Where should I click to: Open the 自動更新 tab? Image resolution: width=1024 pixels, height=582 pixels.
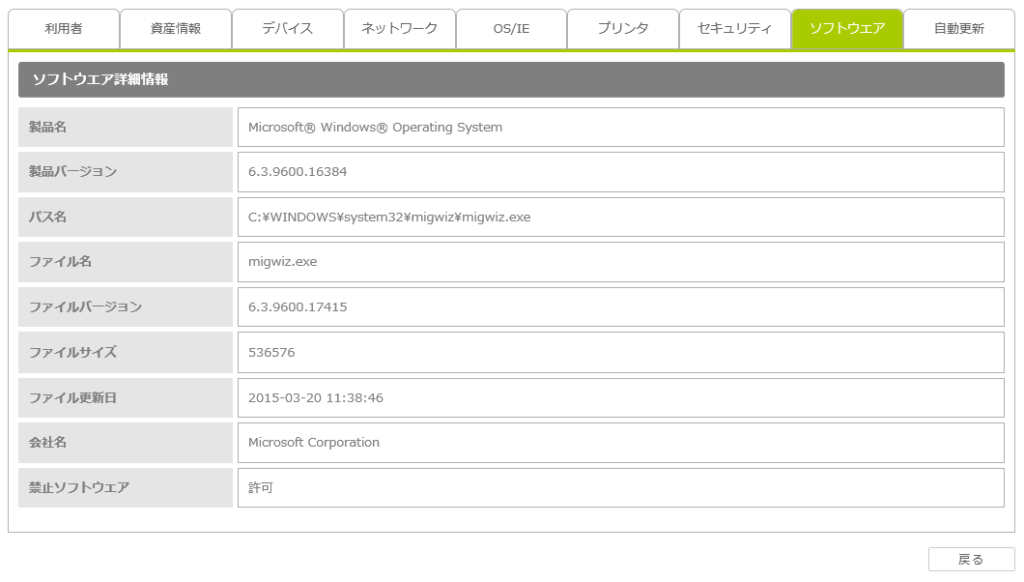click(x=959, y=29)
